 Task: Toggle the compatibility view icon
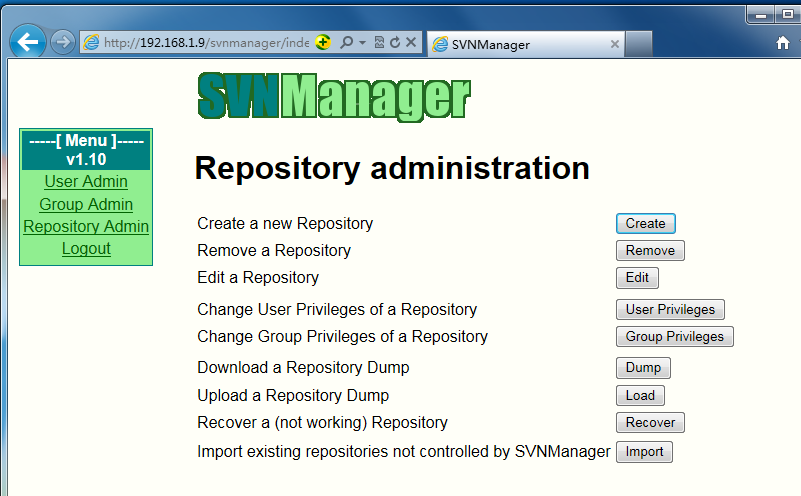pos(379,42)
